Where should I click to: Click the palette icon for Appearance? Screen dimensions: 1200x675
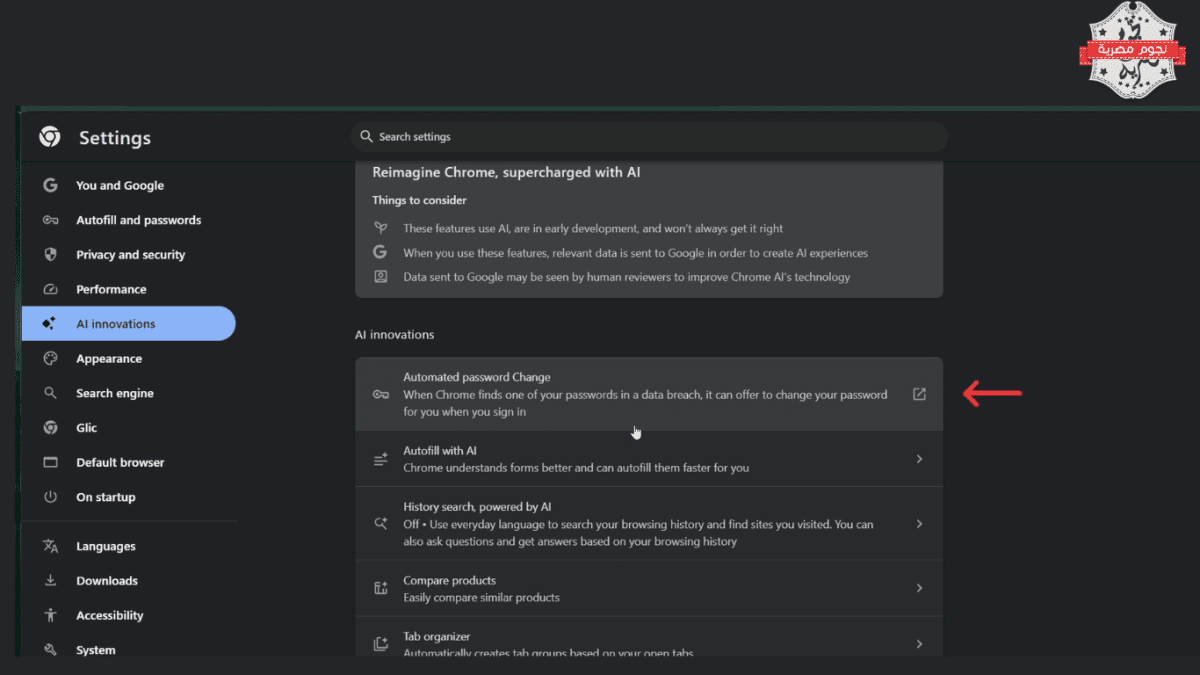pyautogui.click(x=50, y=358)
